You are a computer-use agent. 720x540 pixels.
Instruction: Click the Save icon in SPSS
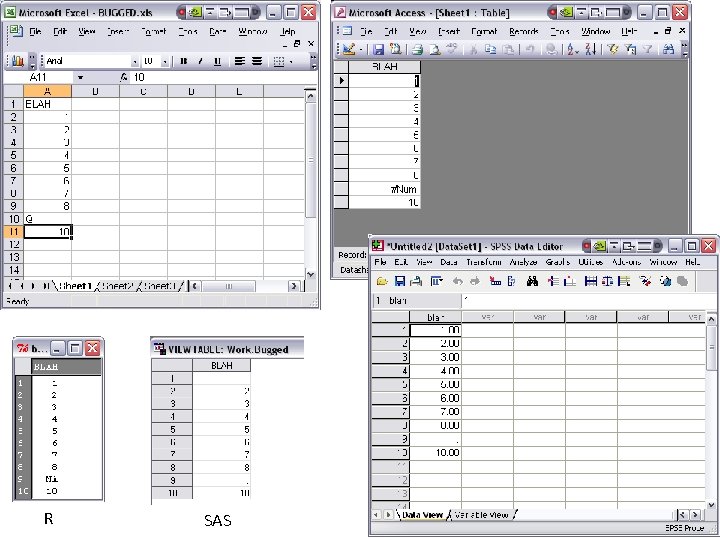click(x=399, y=281)
